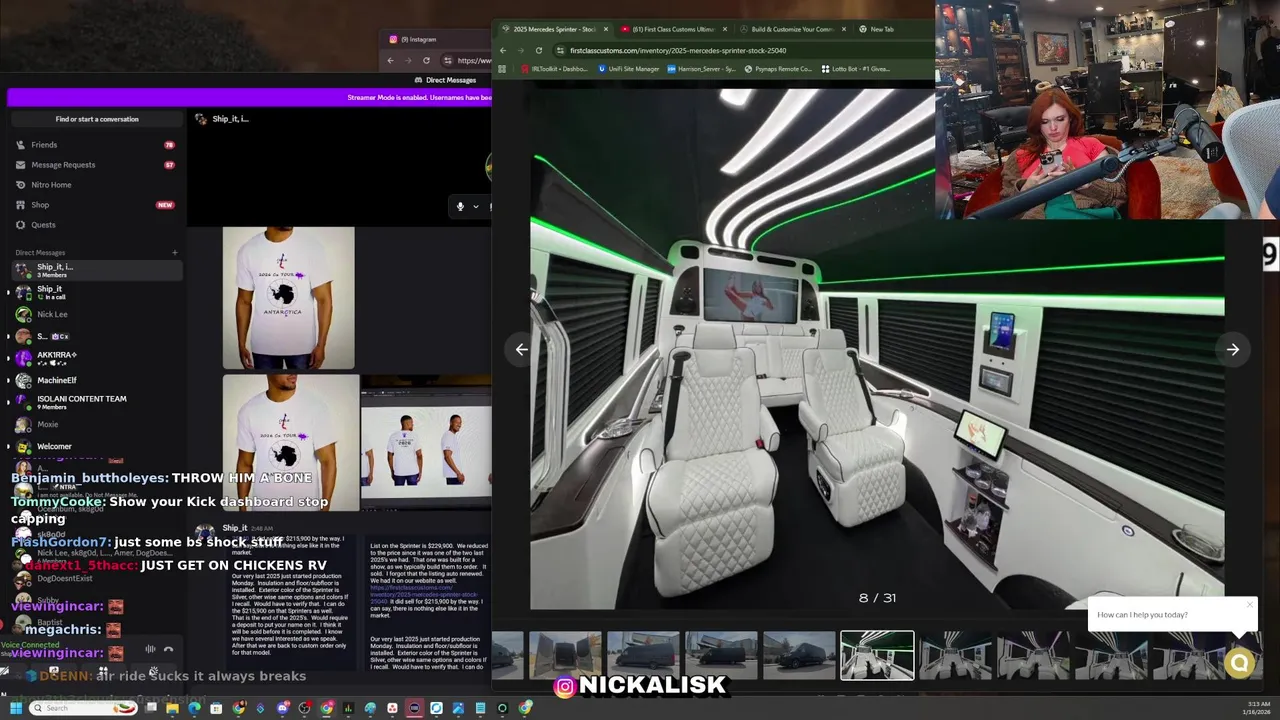1280x720 pixels.
Task: Open Message Requests in Discord
Action: (x=95, y=165)
